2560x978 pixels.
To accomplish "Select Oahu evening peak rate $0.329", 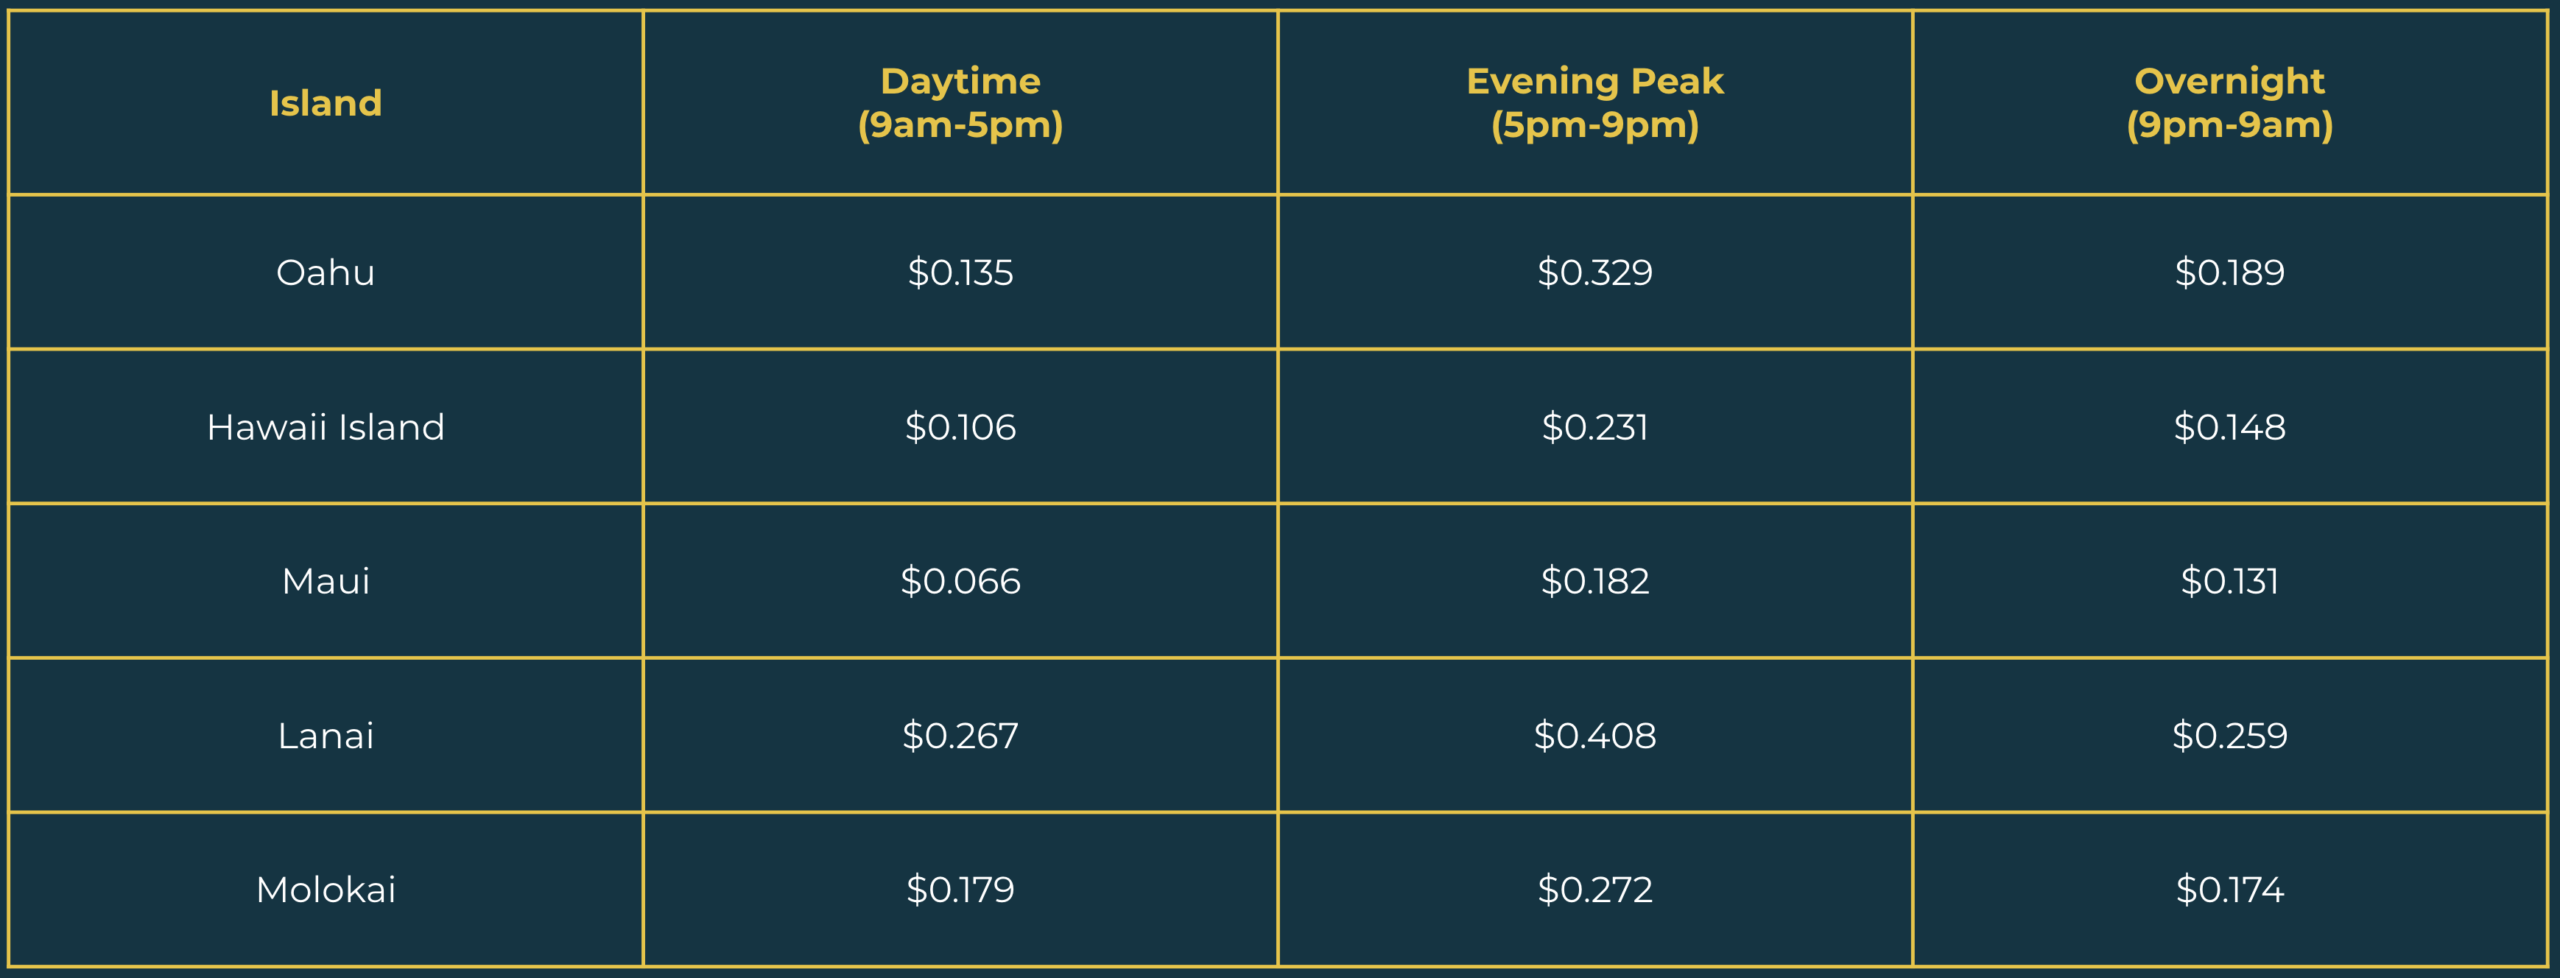I will coord(1595,272).
